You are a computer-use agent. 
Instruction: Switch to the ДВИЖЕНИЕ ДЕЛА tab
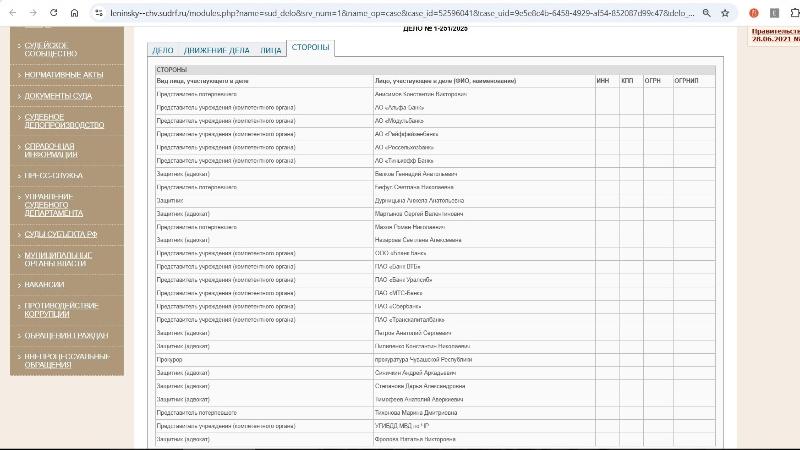coord(217,50)
